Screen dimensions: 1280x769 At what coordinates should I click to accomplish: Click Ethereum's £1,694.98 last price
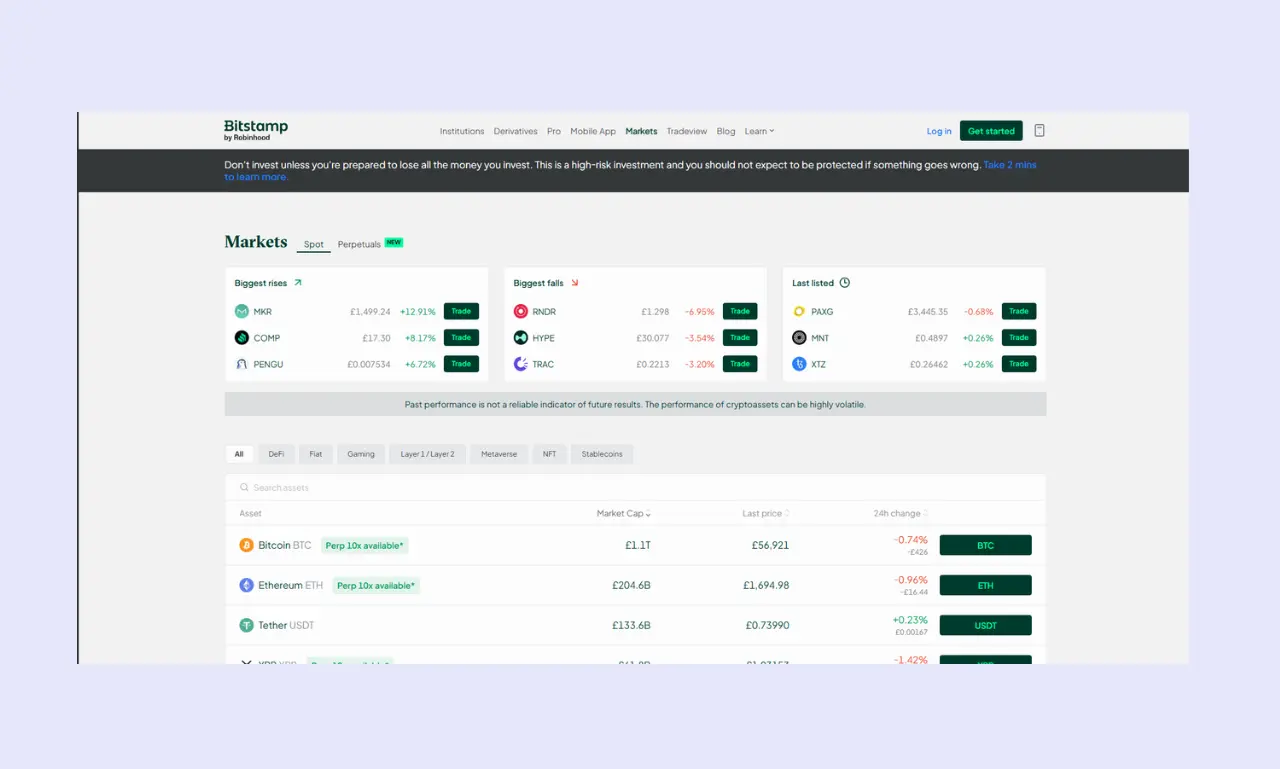(x=767, y=585)
